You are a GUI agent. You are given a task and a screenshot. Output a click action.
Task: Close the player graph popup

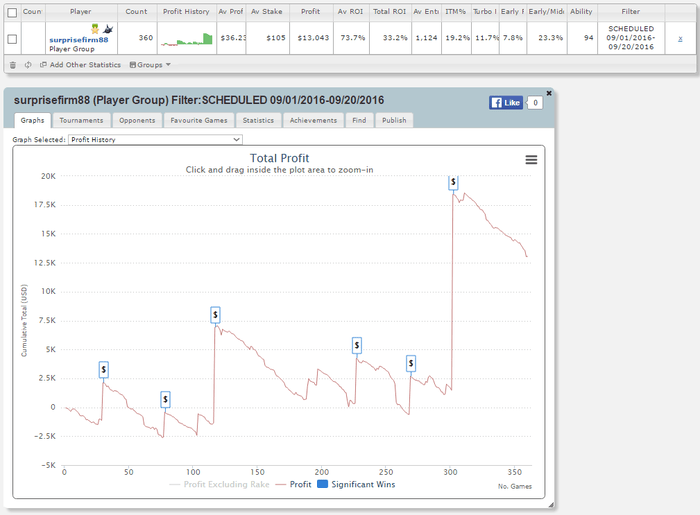pyautogui.click(x=549, y=90)
